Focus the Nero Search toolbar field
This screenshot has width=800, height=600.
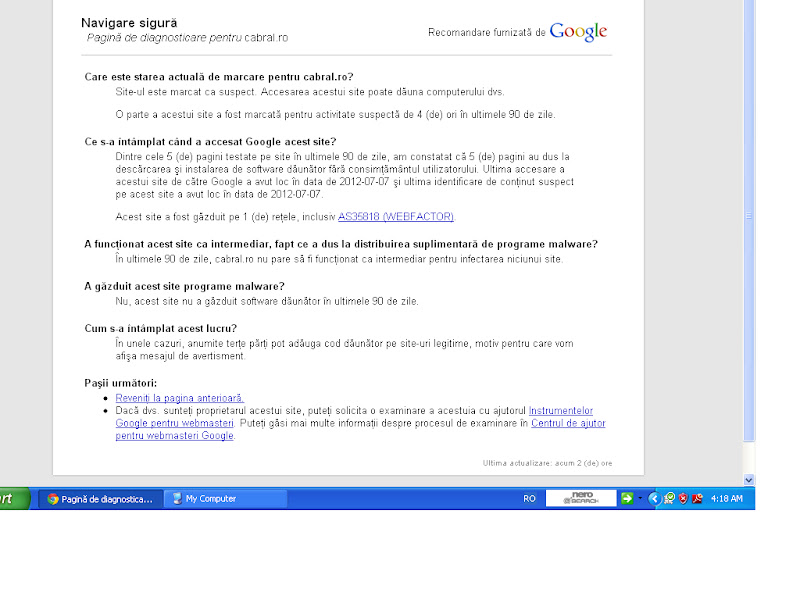[x=581, y=498]
